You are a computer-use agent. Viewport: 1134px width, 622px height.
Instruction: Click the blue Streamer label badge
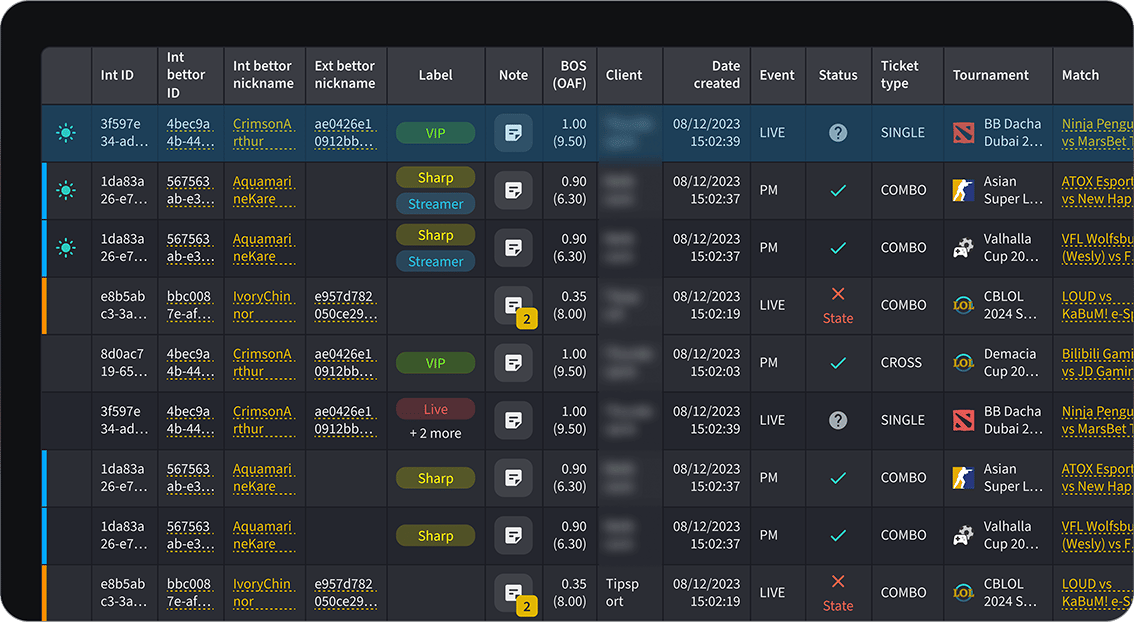pos(435,203)
